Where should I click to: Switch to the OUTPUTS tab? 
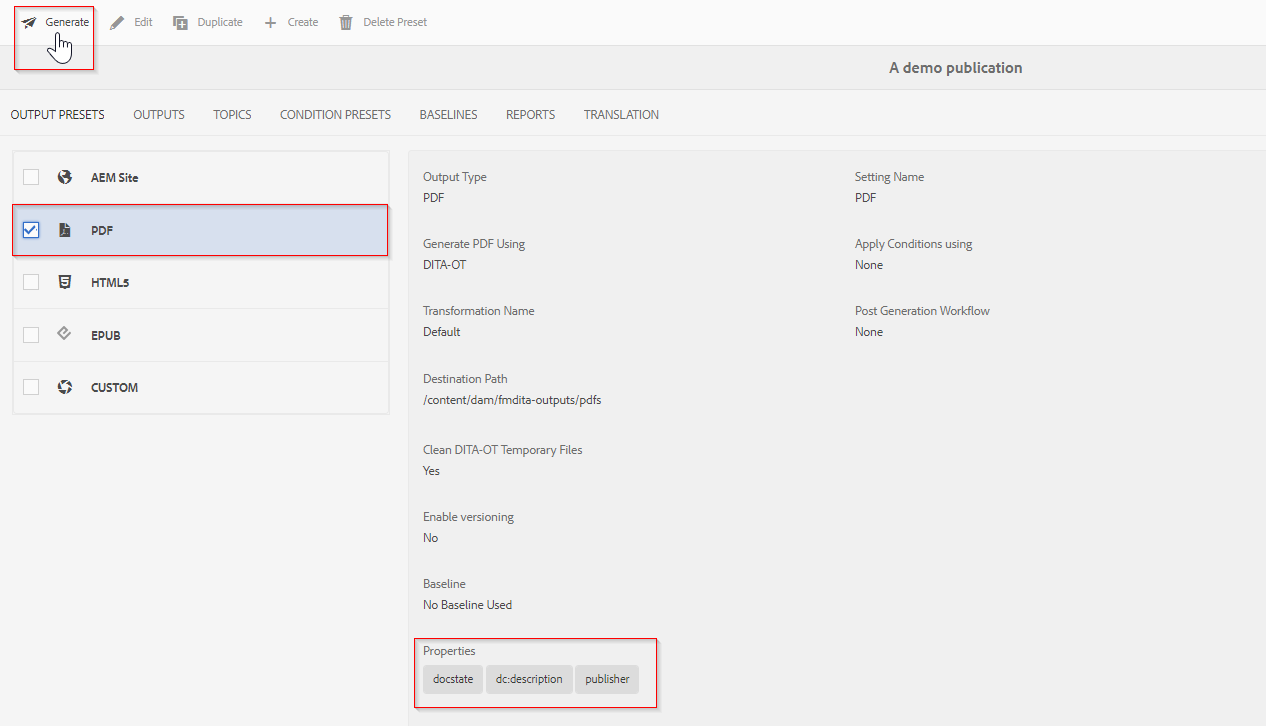tap(158, 114)
